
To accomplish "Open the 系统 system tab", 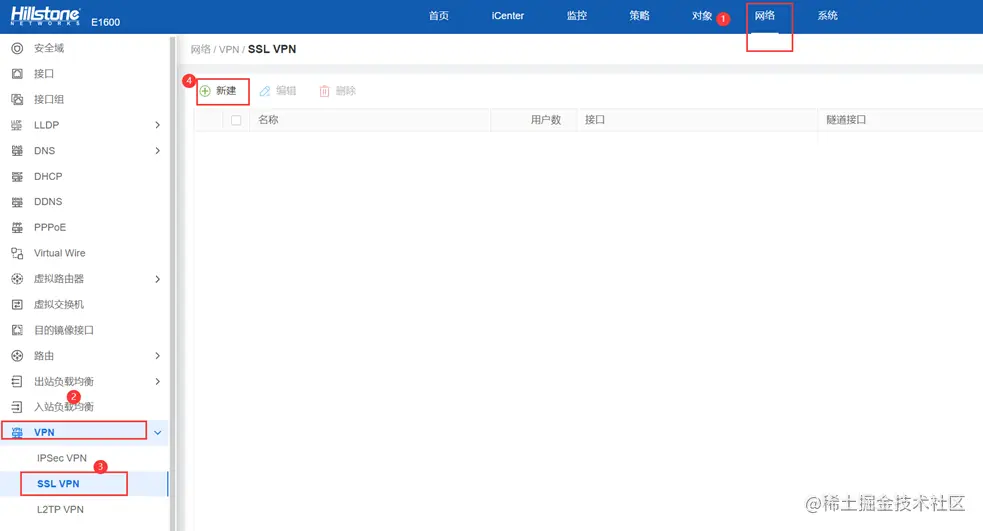I will (828, 16).
